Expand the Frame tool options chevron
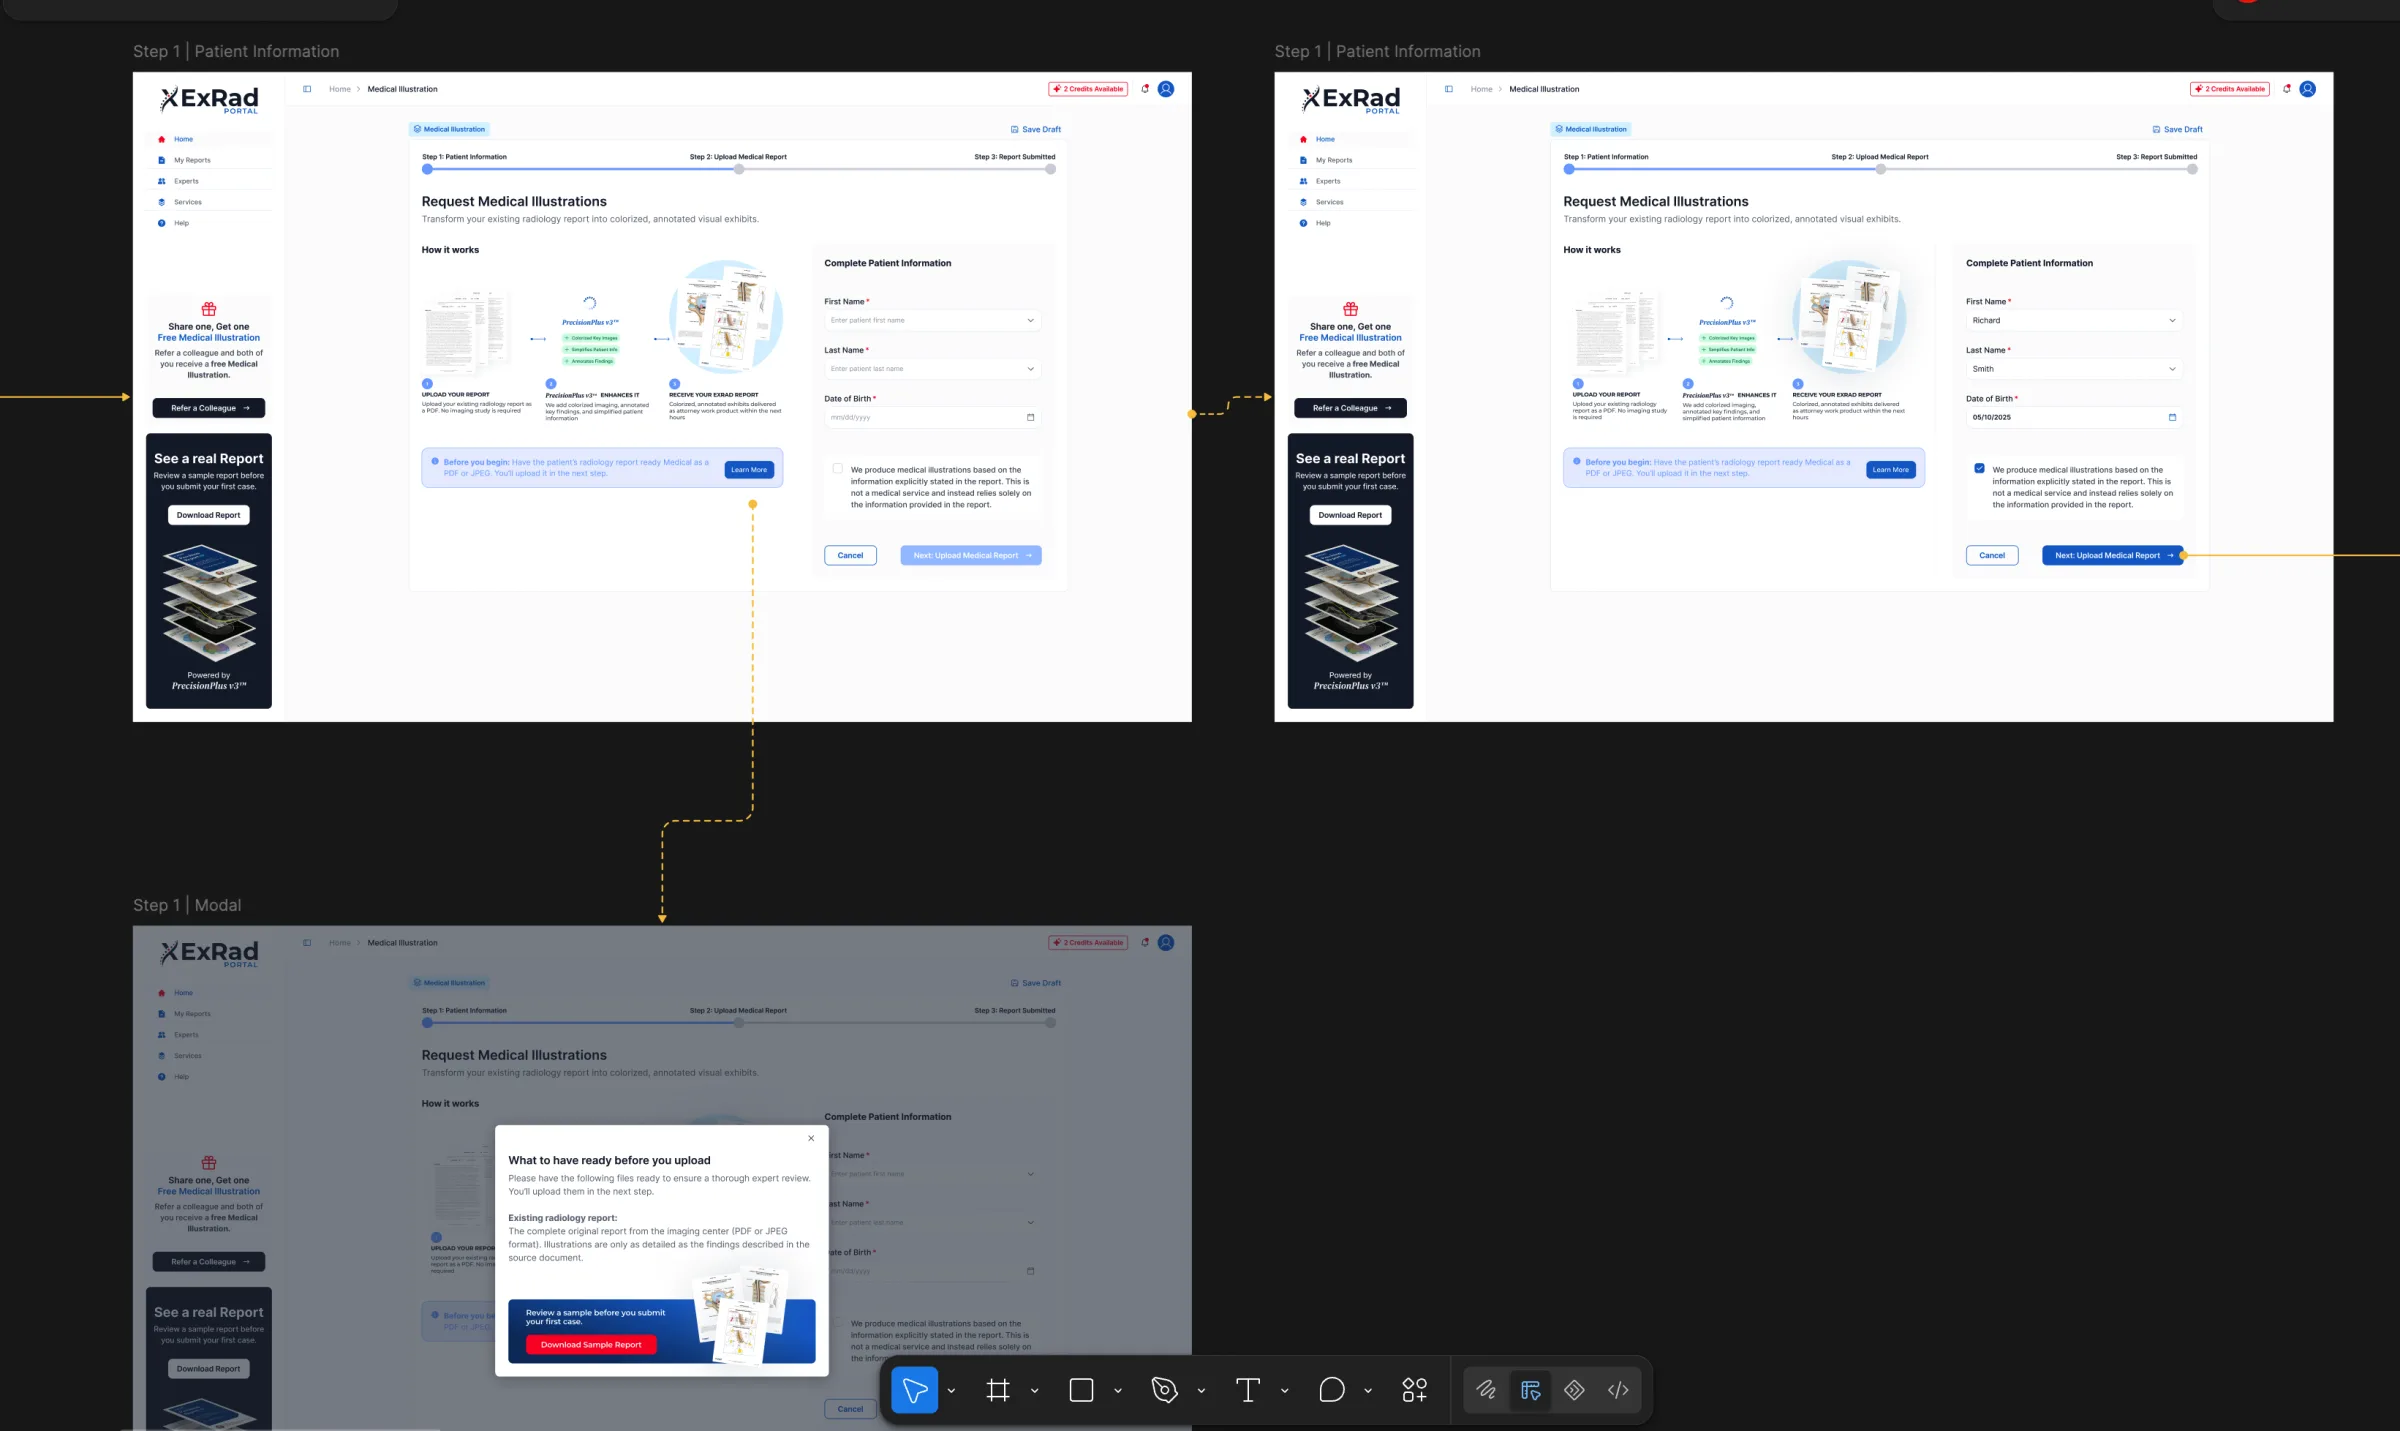The height and width of the screenshot is (1431, 2400). (x=1034, y=1391)
